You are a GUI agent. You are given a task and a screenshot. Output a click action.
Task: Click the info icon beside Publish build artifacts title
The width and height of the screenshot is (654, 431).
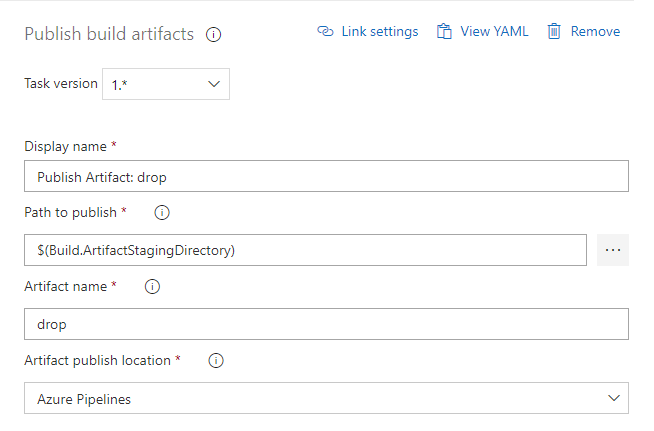pyautogui.click(x=213, y=35)
